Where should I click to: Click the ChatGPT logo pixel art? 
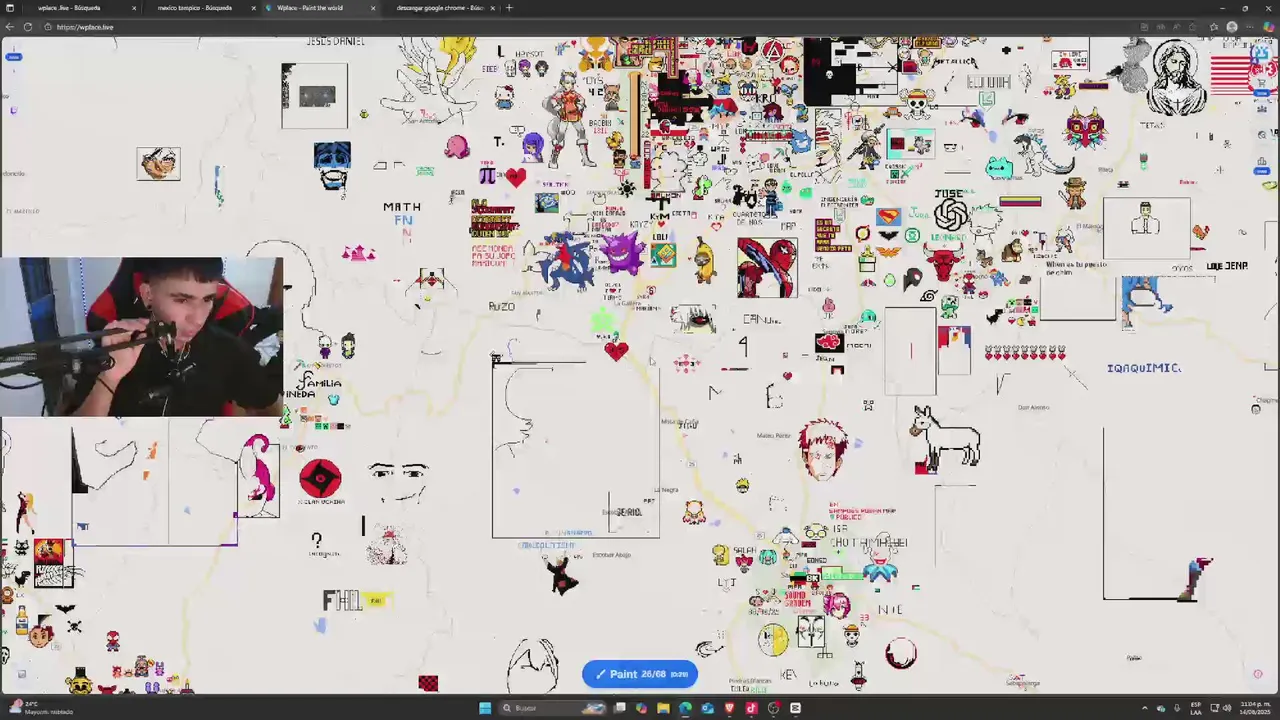[951, 214]
